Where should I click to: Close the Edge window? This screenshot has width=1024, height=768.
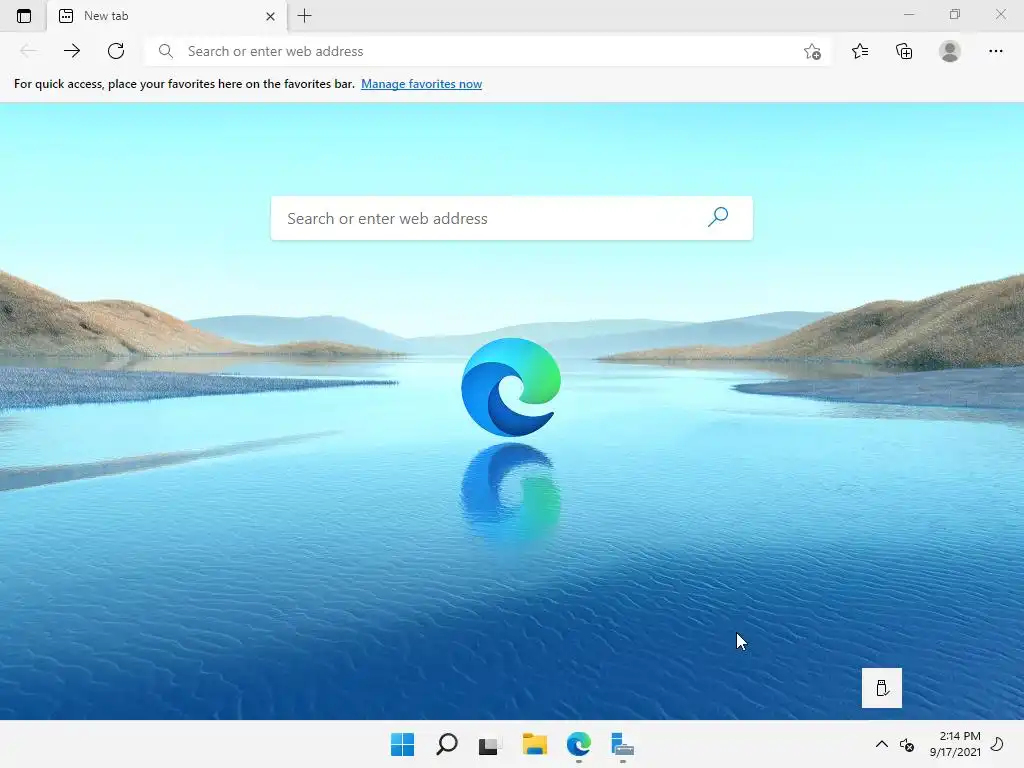[1000, 14]
